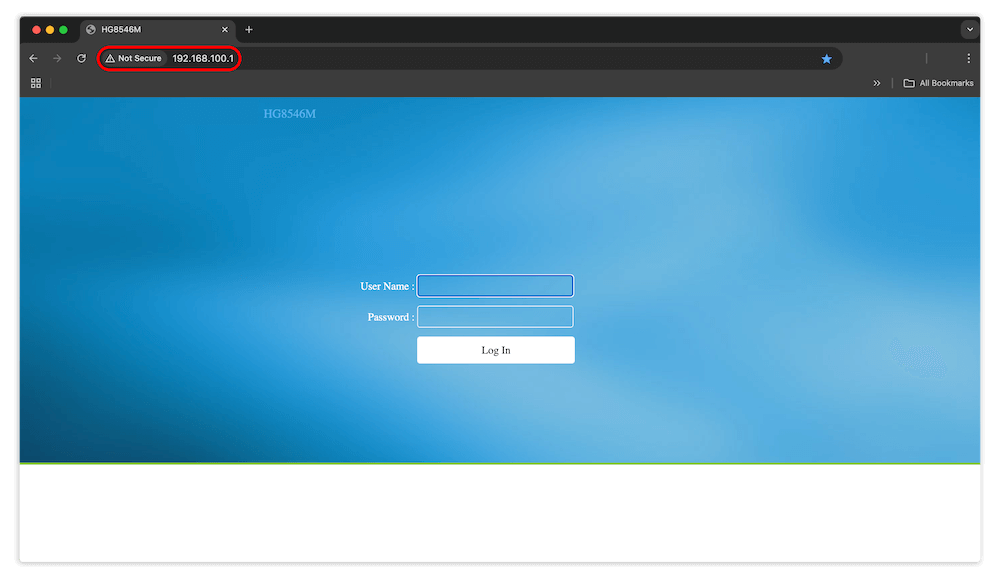Open the apps grid in bookmarks bar
Screen dimensions: 1000x578
[x=36, y=83]
